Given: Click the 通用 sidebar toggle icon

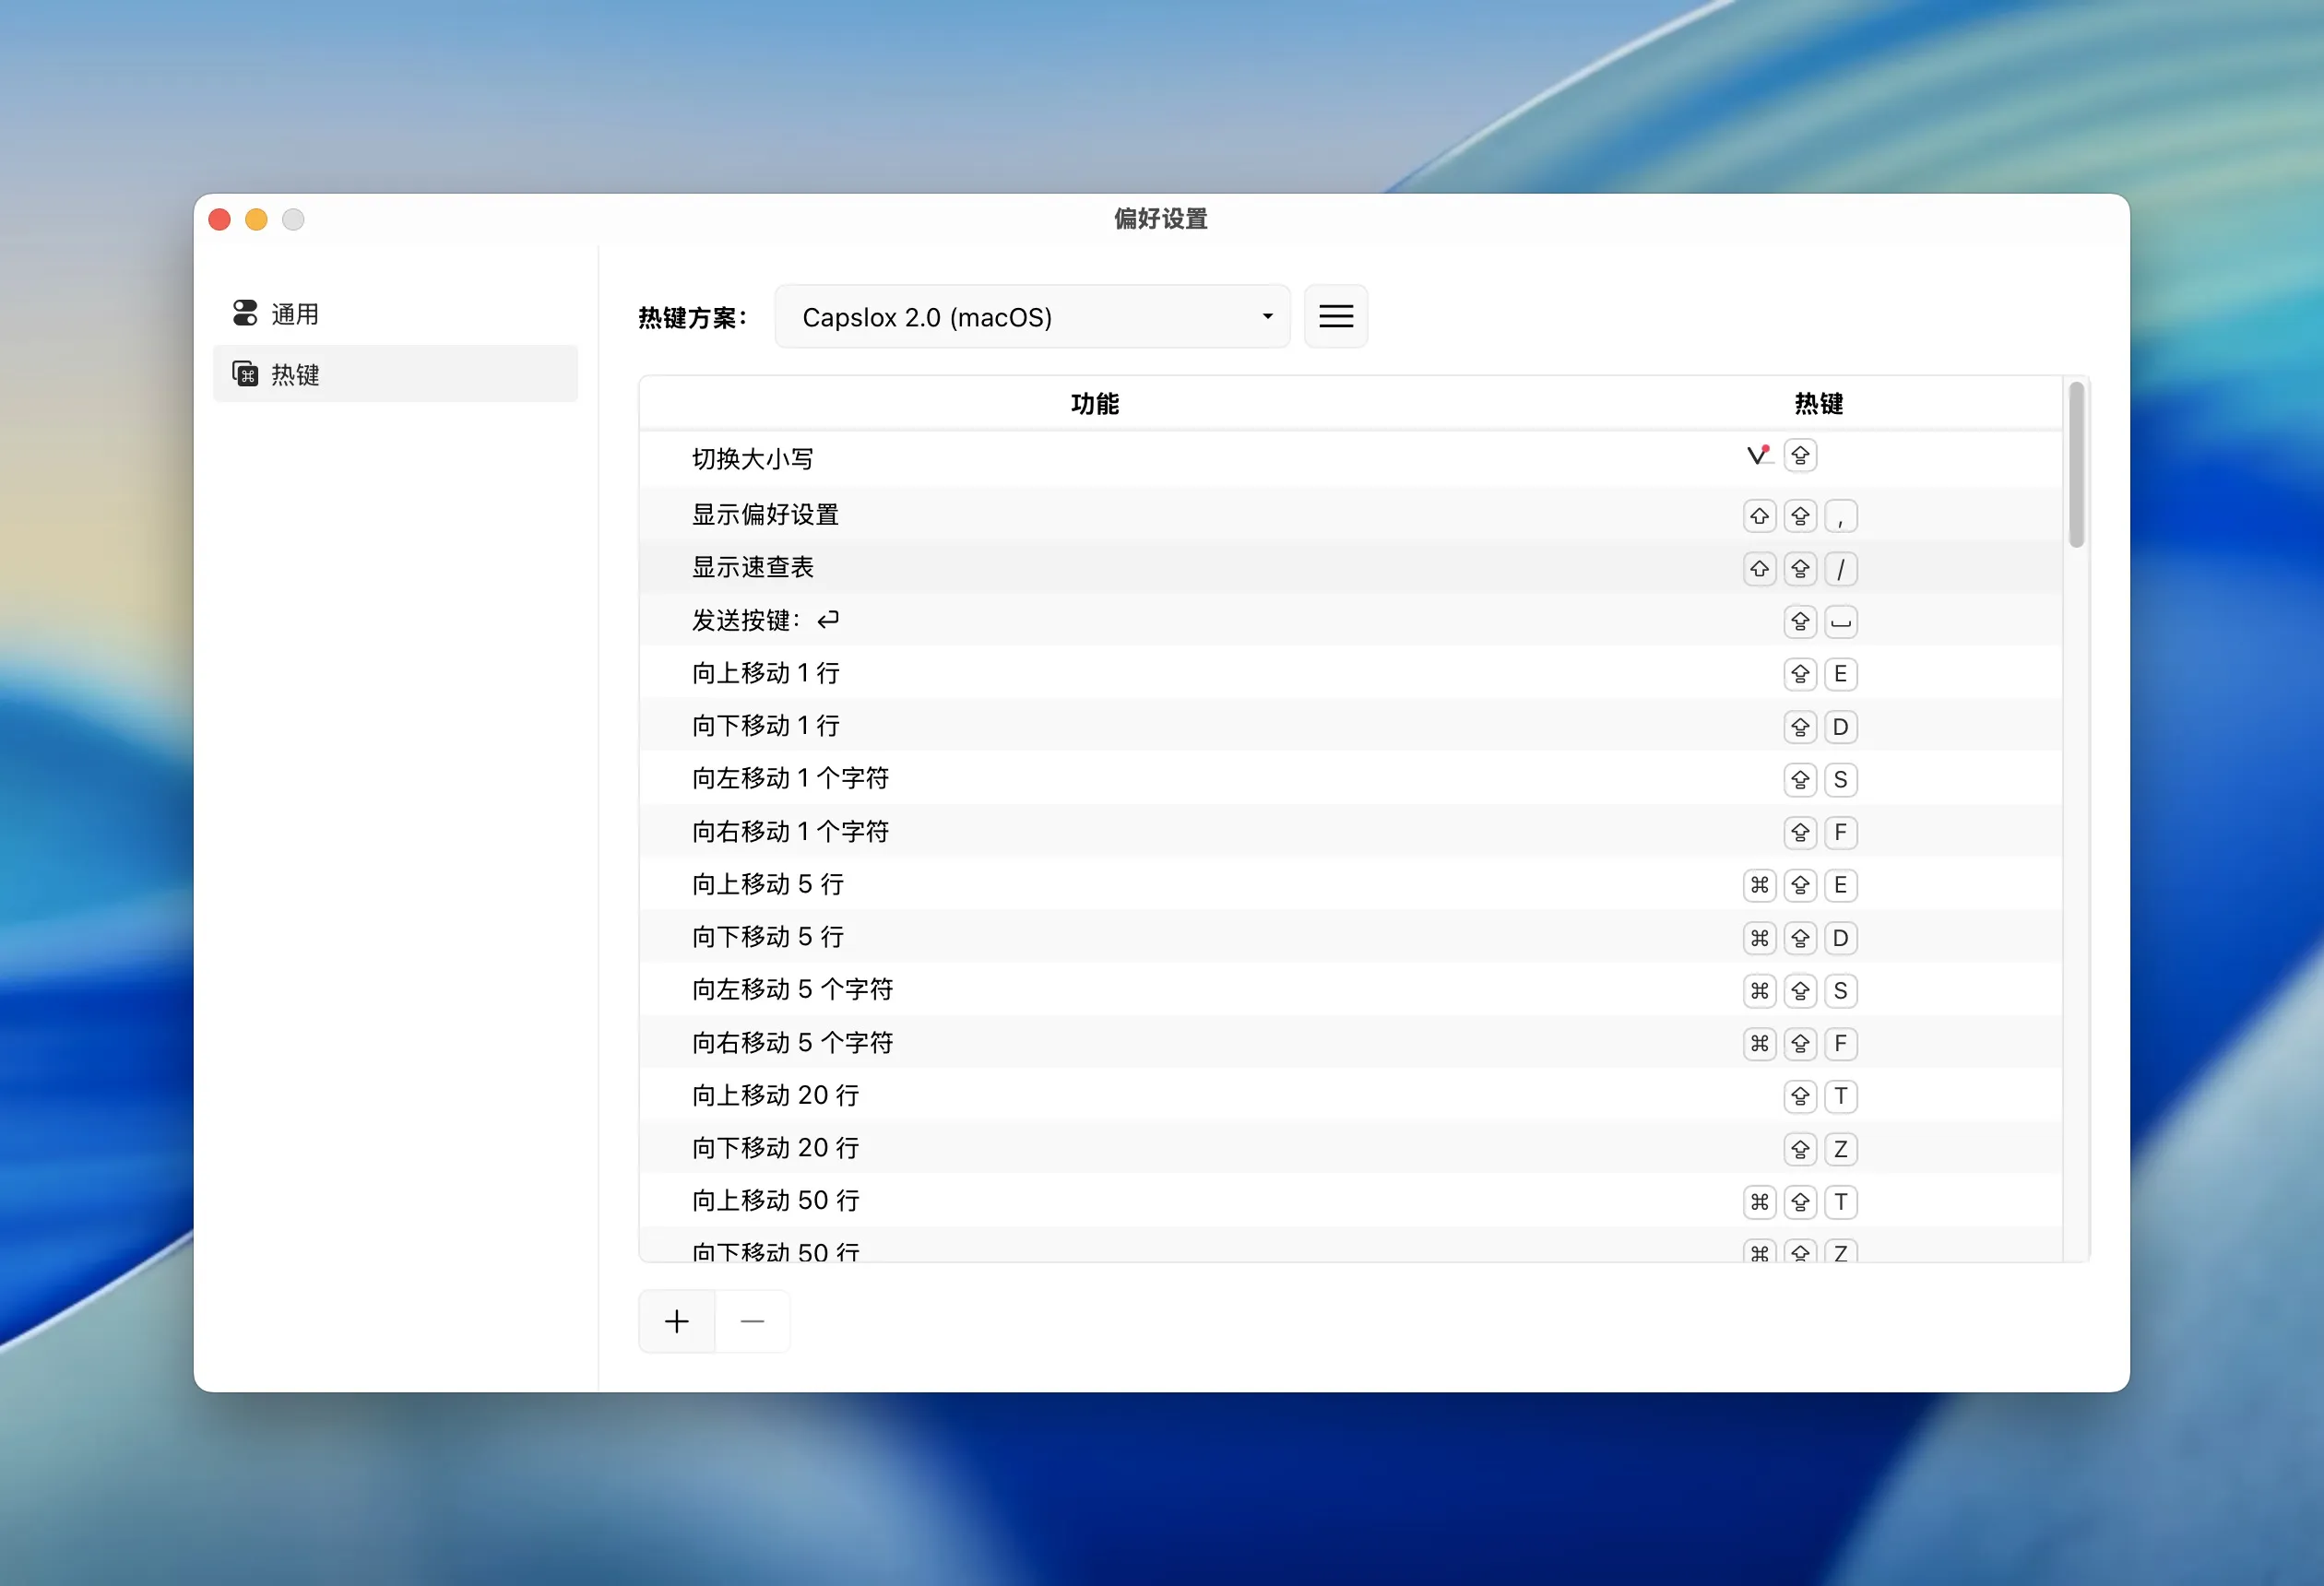Looking at the screenshot, I should 246,313.
